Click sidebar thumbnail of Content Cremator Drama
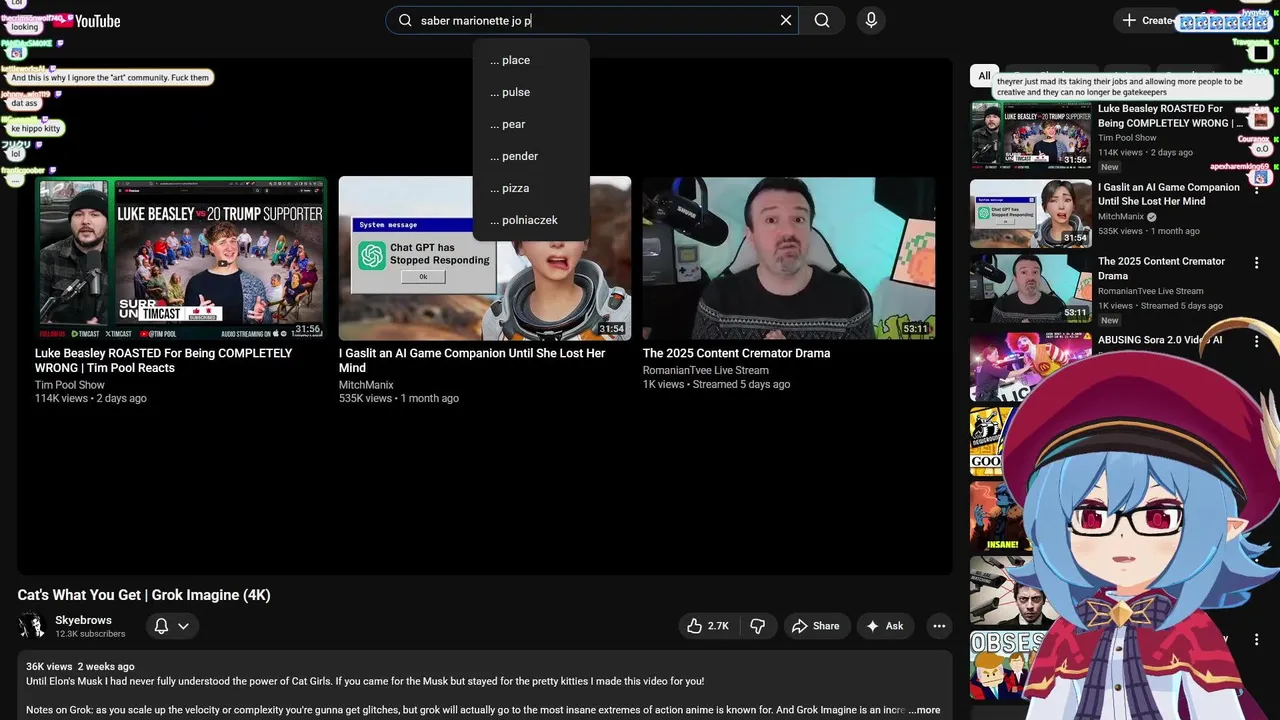The height and width of the screenshot is (720, 1280). 1031,288
